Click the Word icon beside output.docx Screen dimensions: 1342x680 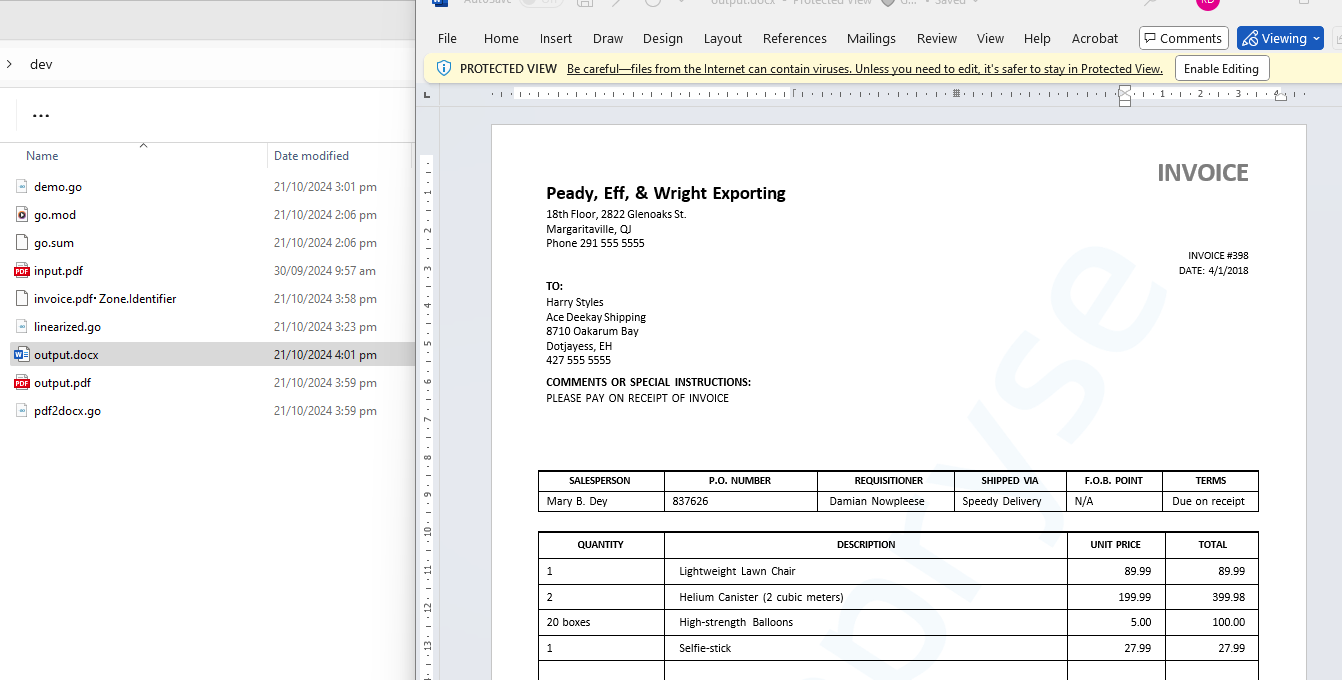(x=21, y=354)
